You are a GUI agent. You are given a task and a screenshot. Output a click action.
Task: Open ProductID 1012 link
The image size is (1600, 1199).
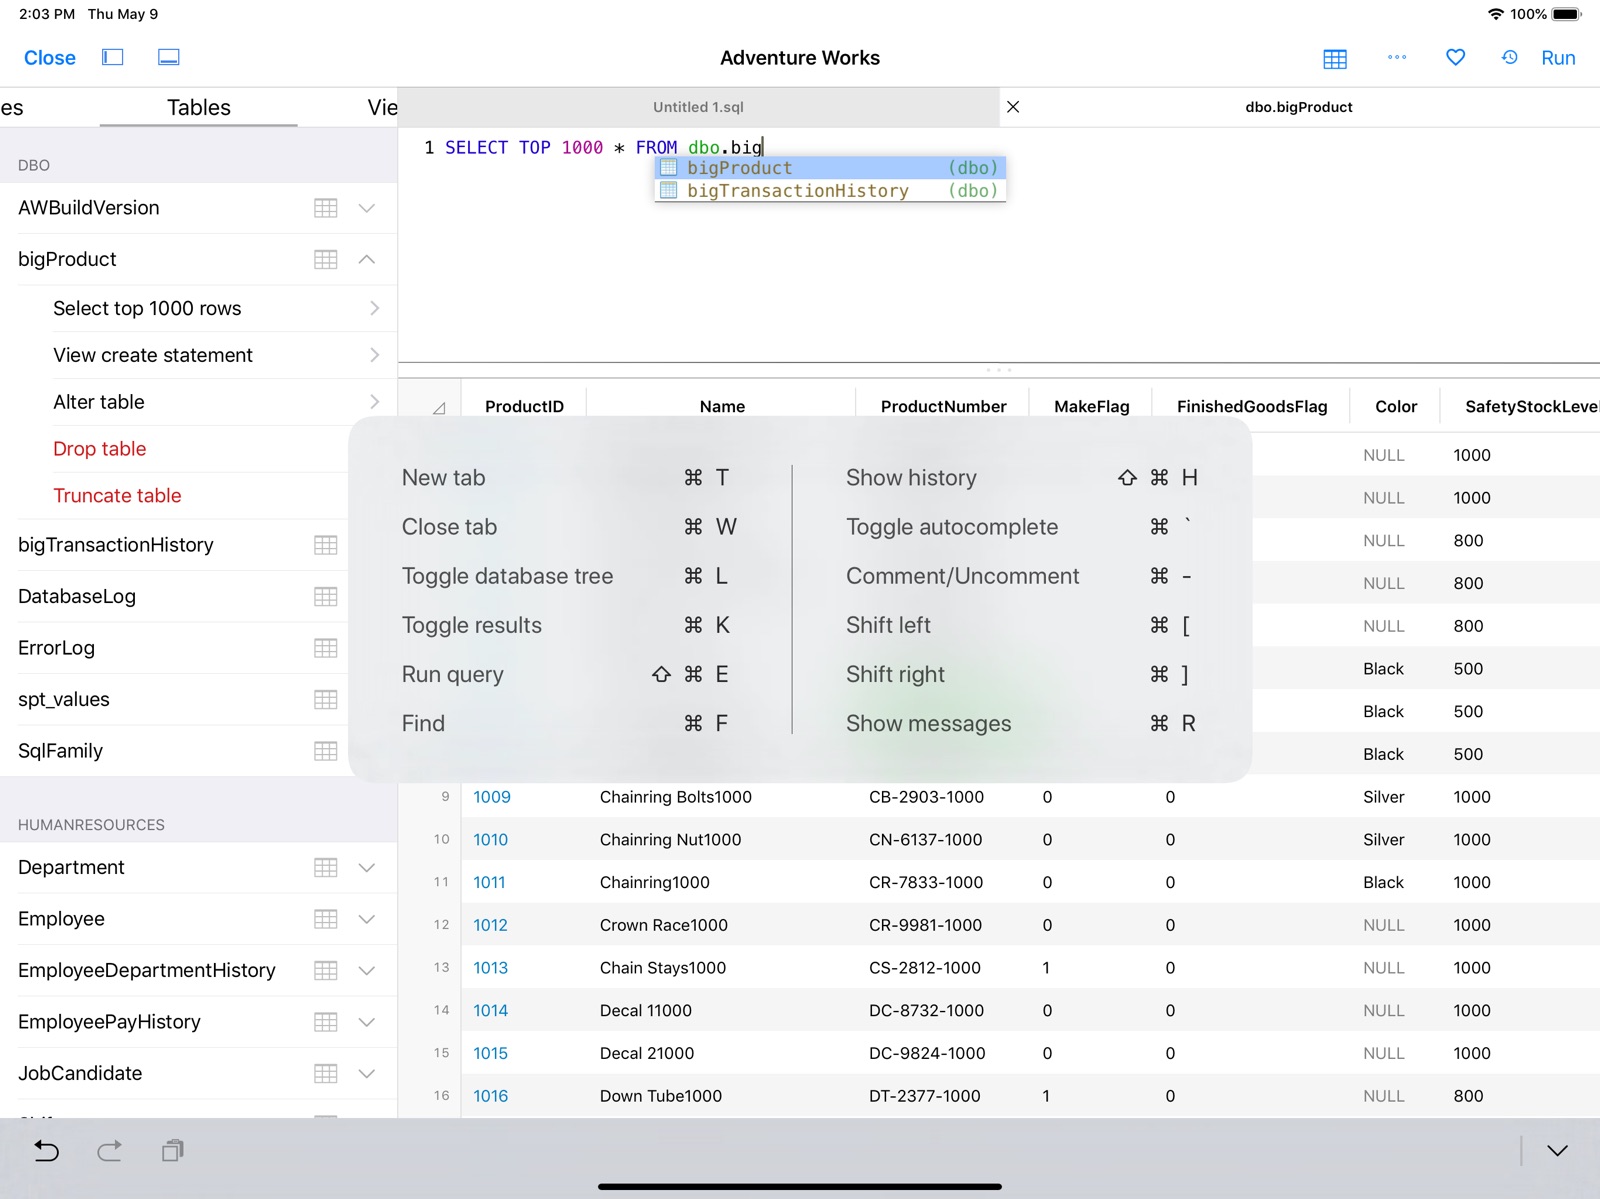(x=490, y=925)
